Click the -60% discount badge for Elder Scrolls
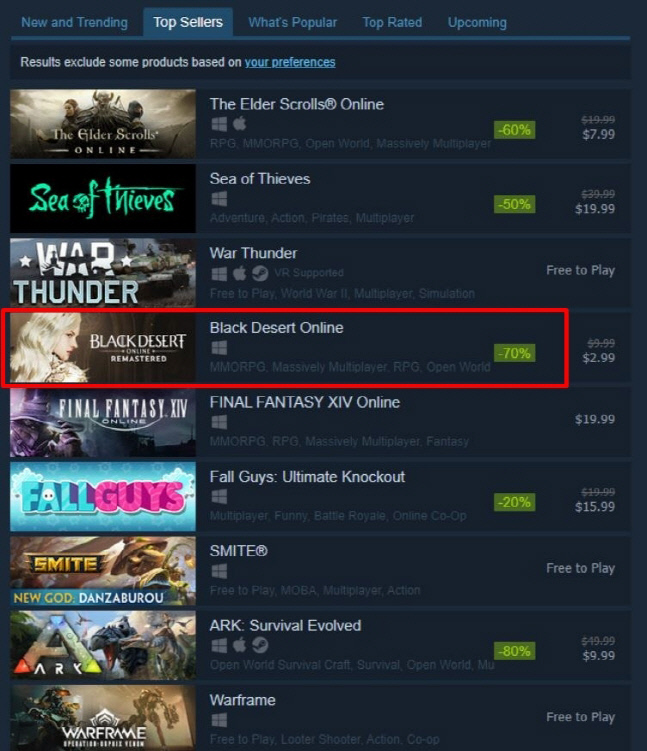Screen dimensions: 647x751 click(514, 130)
